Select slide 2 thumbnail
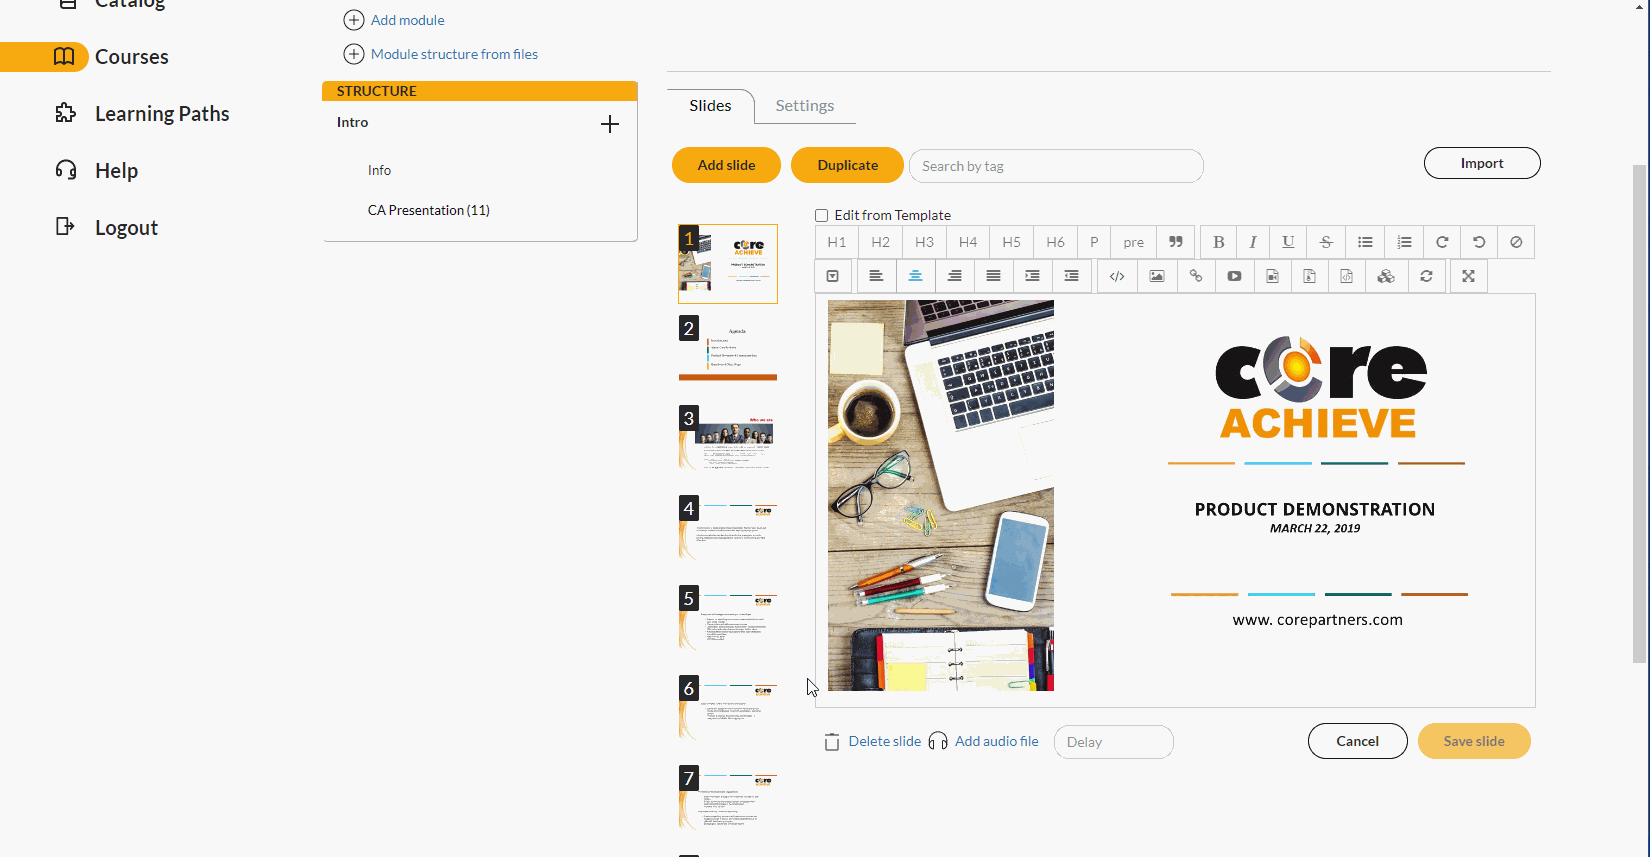Image resolution: width=1650 pixels, height=857 pixels. pos(728,348)
